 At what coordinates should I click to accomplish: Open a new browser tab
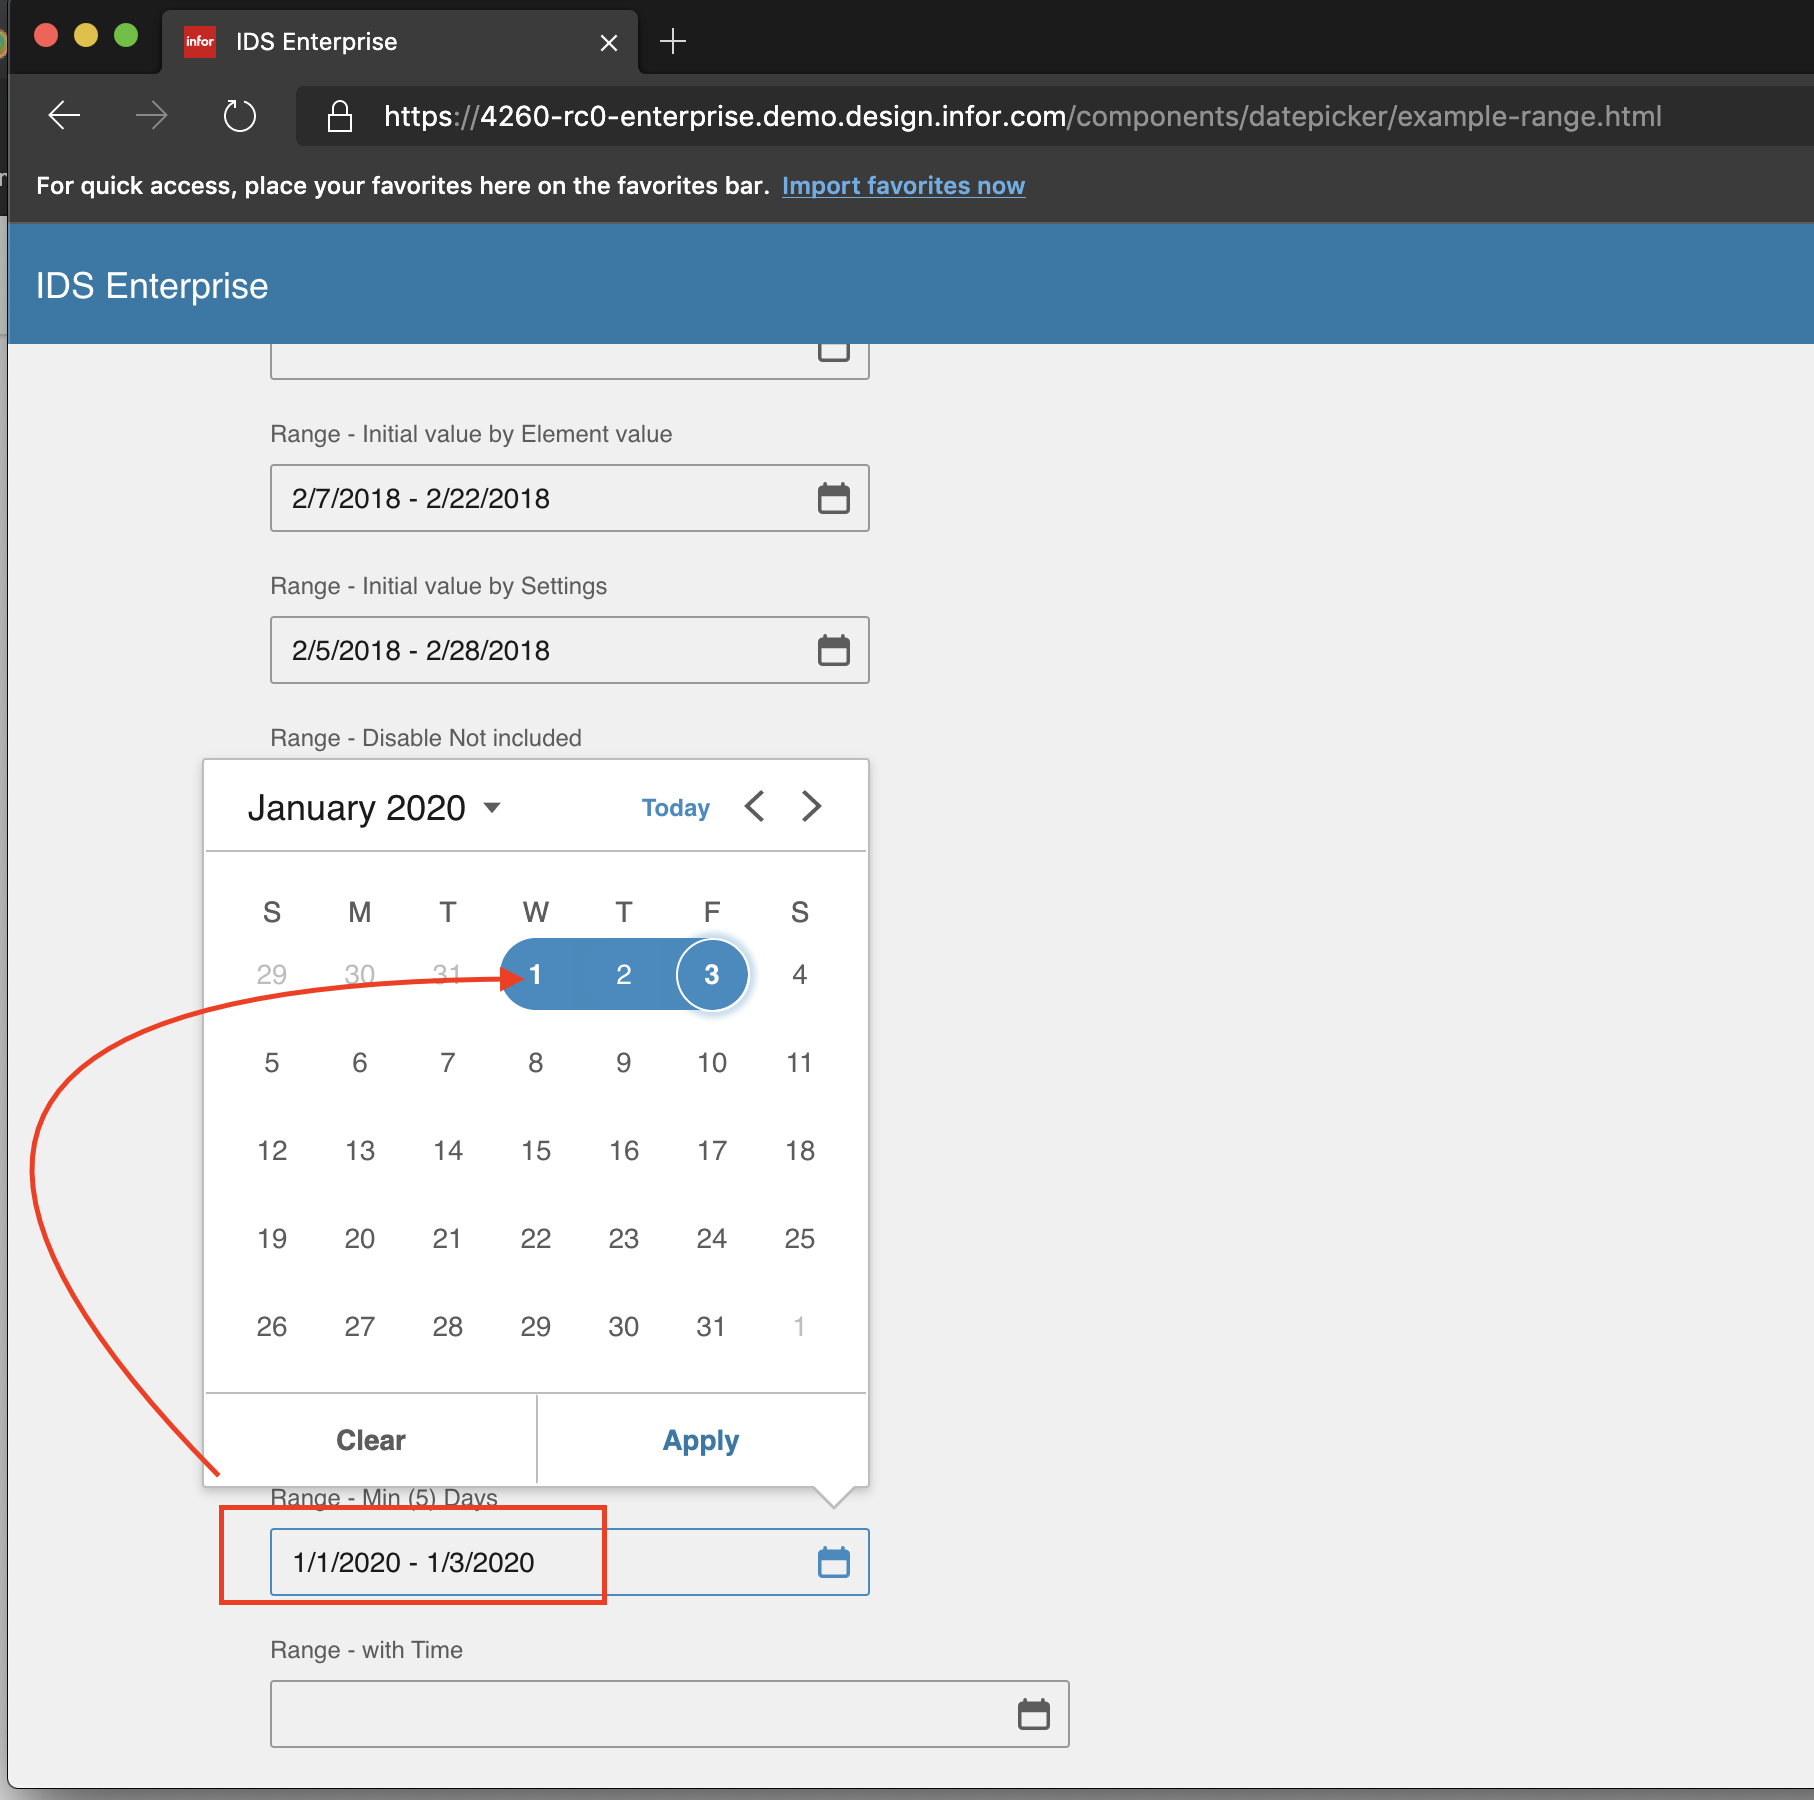click(x=673, y=41)
